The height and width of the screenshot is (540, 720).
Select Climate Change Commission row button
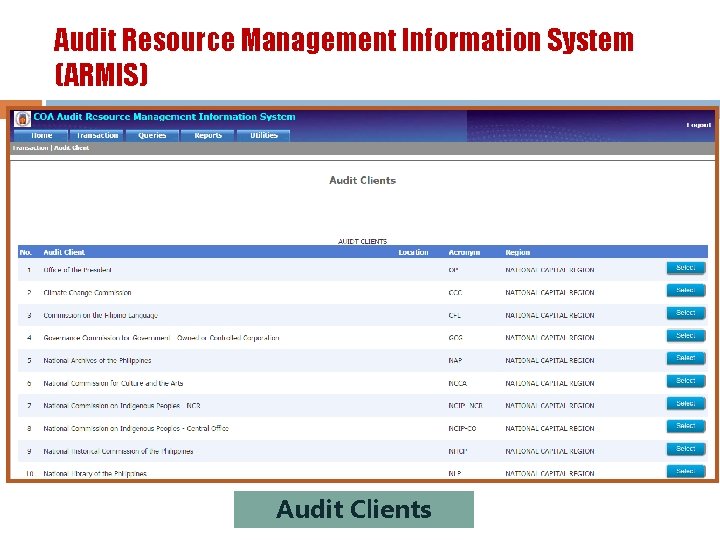[x=686, y=290]
